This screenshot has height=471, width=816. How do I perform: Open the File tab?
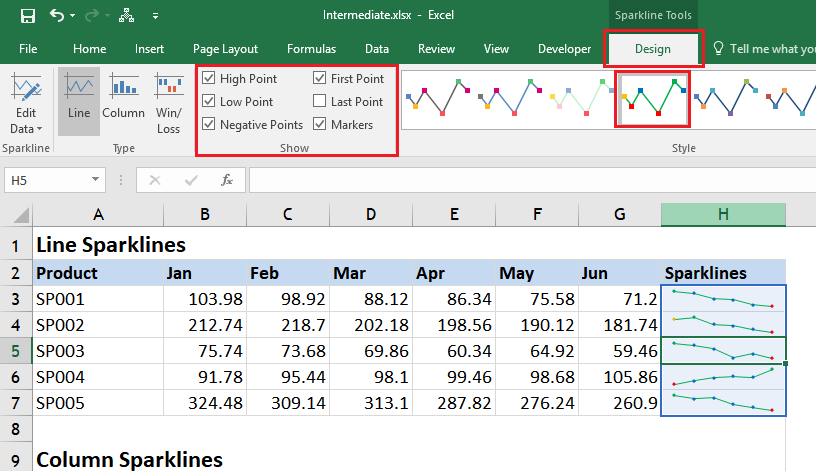[x=28, y=49]
